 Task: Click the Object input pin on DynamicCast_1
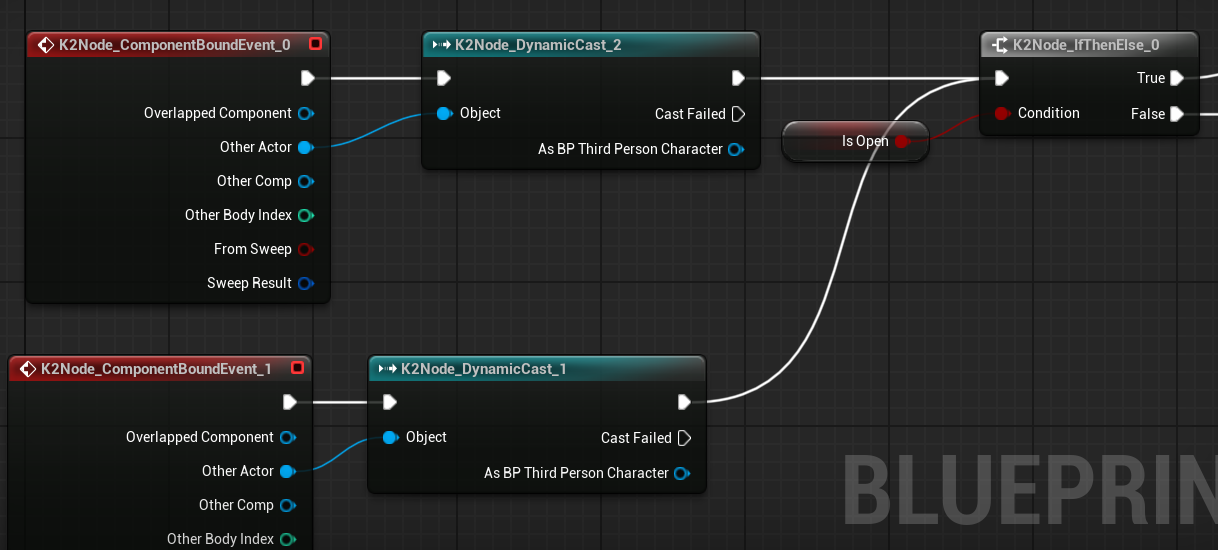tap(390, 437)
